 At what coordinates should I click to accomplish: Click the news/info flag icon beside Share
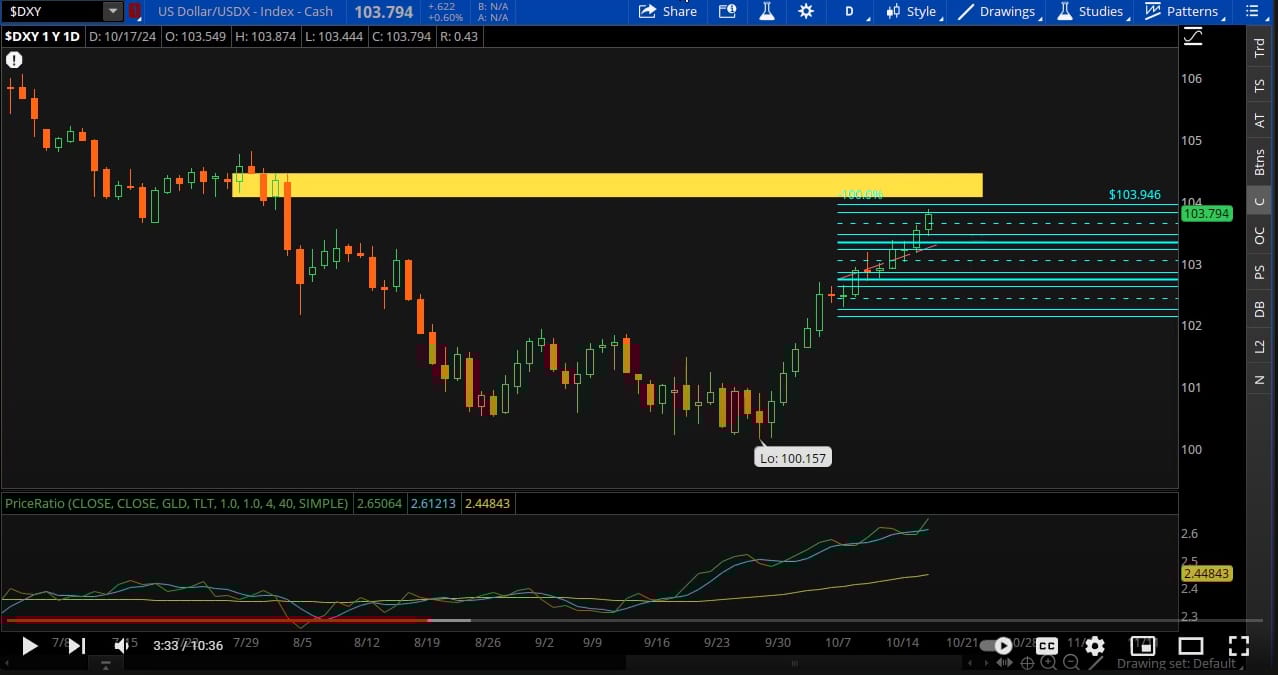pyautogui.click(x=727, y=11)
